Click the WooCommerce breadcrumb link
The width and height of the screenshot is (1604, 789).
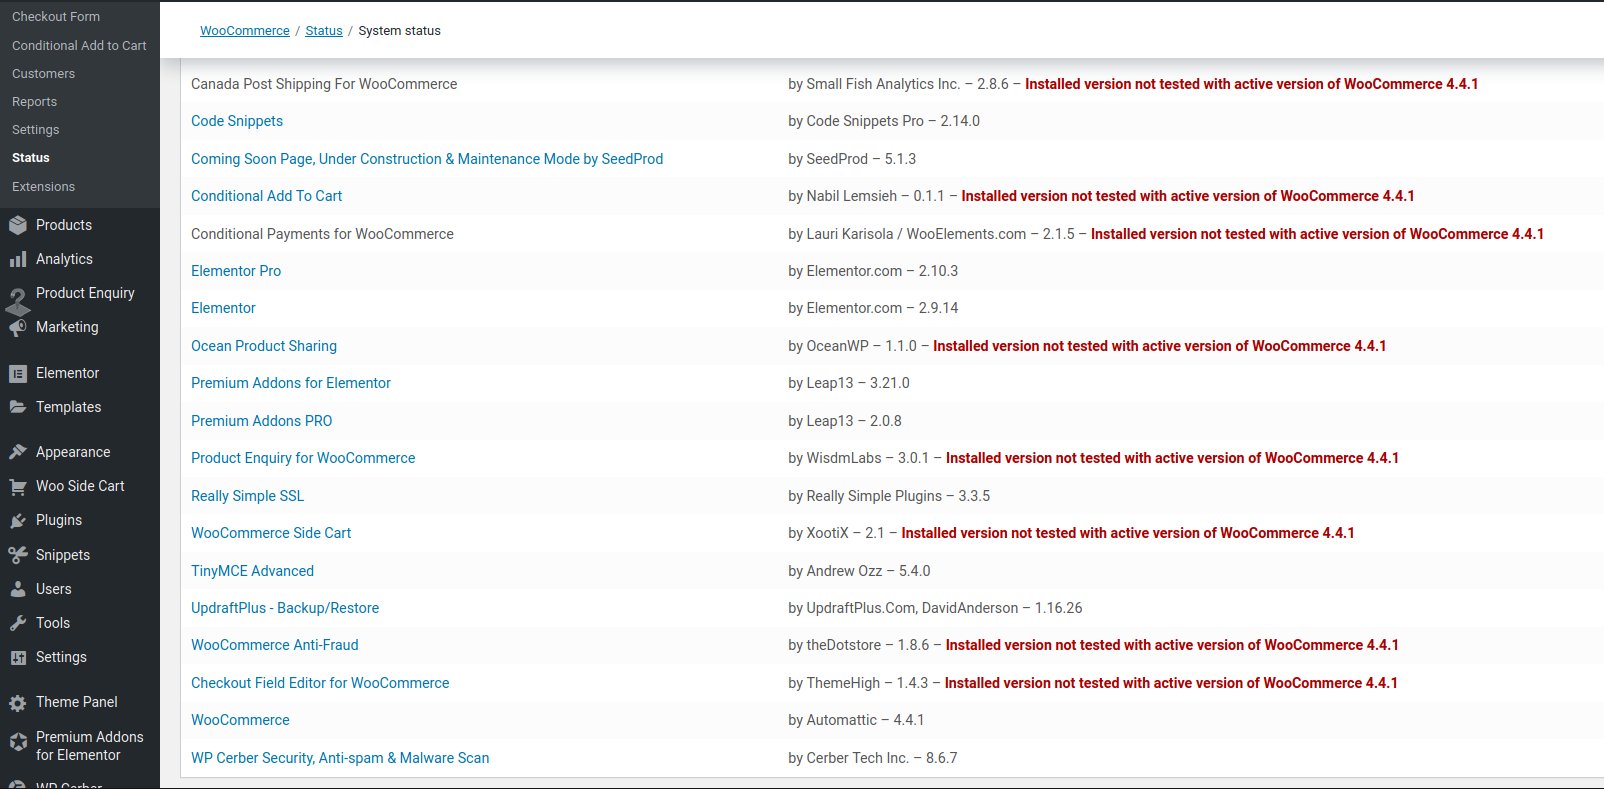[245, 31]
